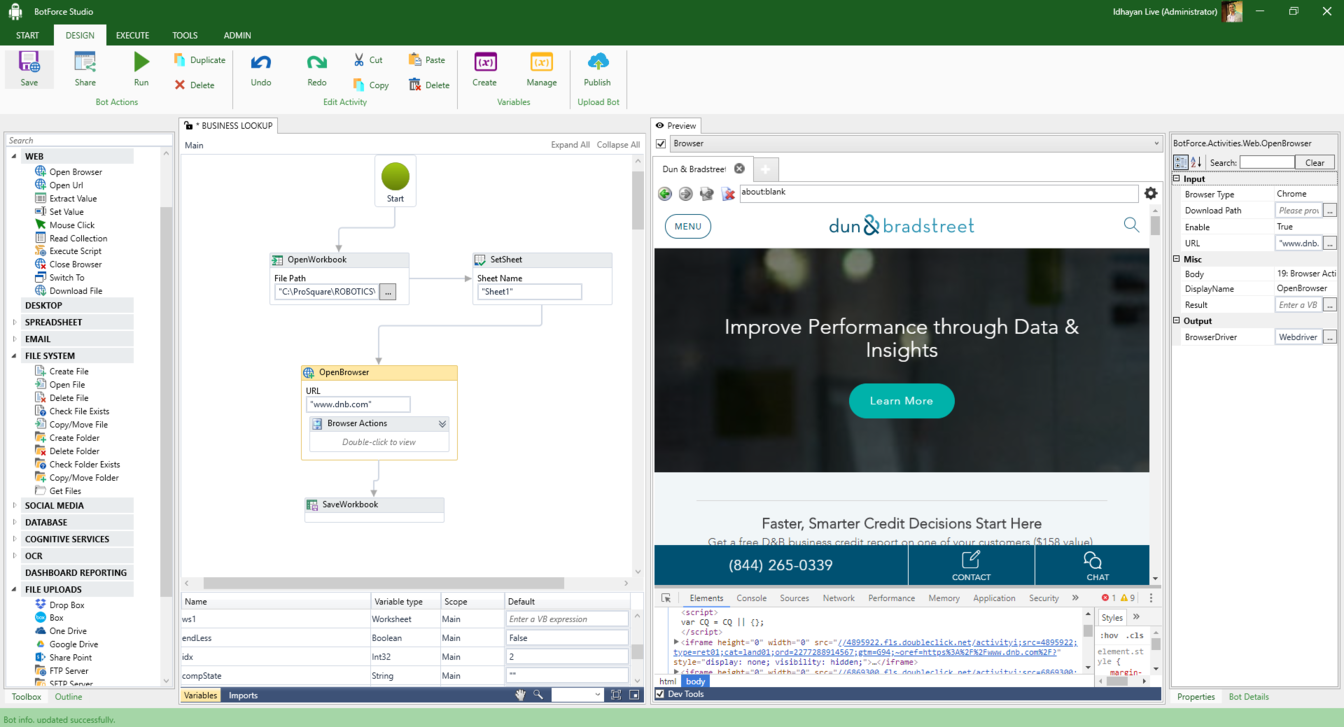Copy the selected activity
This screenshot has height=727, width=1344.
(370, 85)
